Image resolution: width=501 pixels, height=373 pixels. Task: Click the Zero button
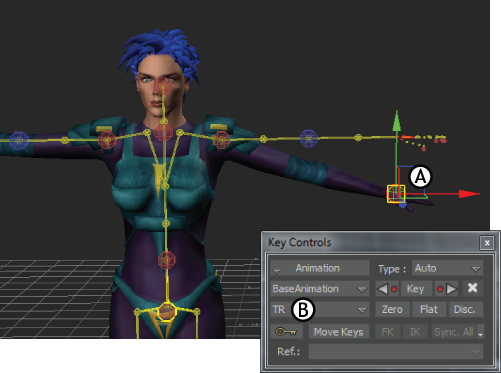[x=392, y=309]
